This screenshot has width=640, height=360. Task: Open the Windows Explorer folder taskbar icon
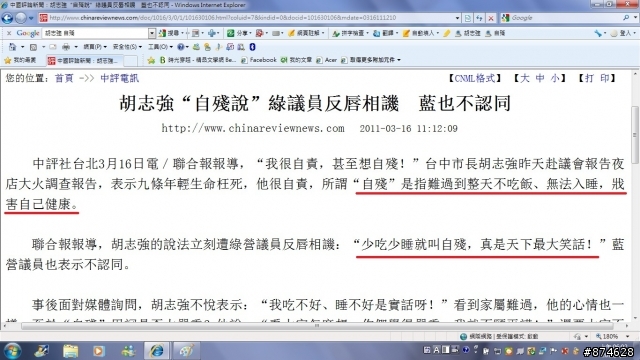click(70, 351)
